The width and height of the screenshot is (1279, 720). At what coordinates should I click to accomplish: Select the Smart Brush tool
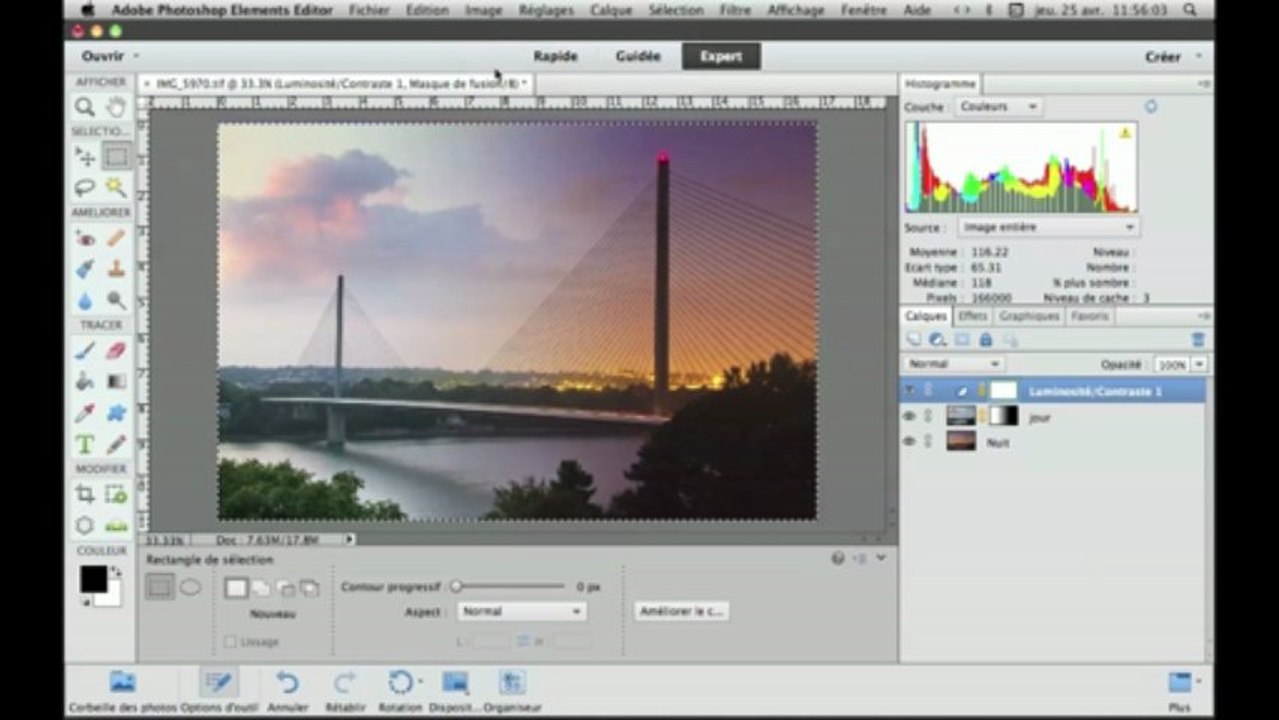pyautogui.click(x=85, y=268)
